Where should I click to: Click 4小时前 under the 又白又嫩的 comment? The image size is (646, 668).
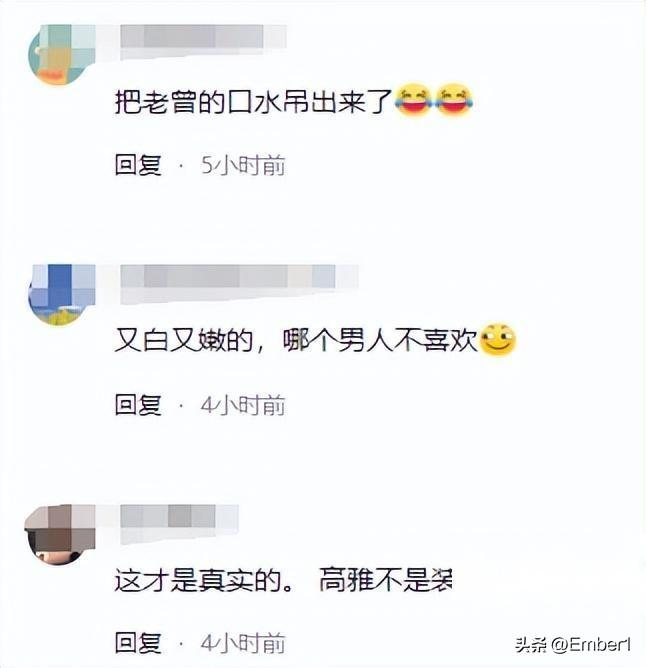tap(243, 405)
